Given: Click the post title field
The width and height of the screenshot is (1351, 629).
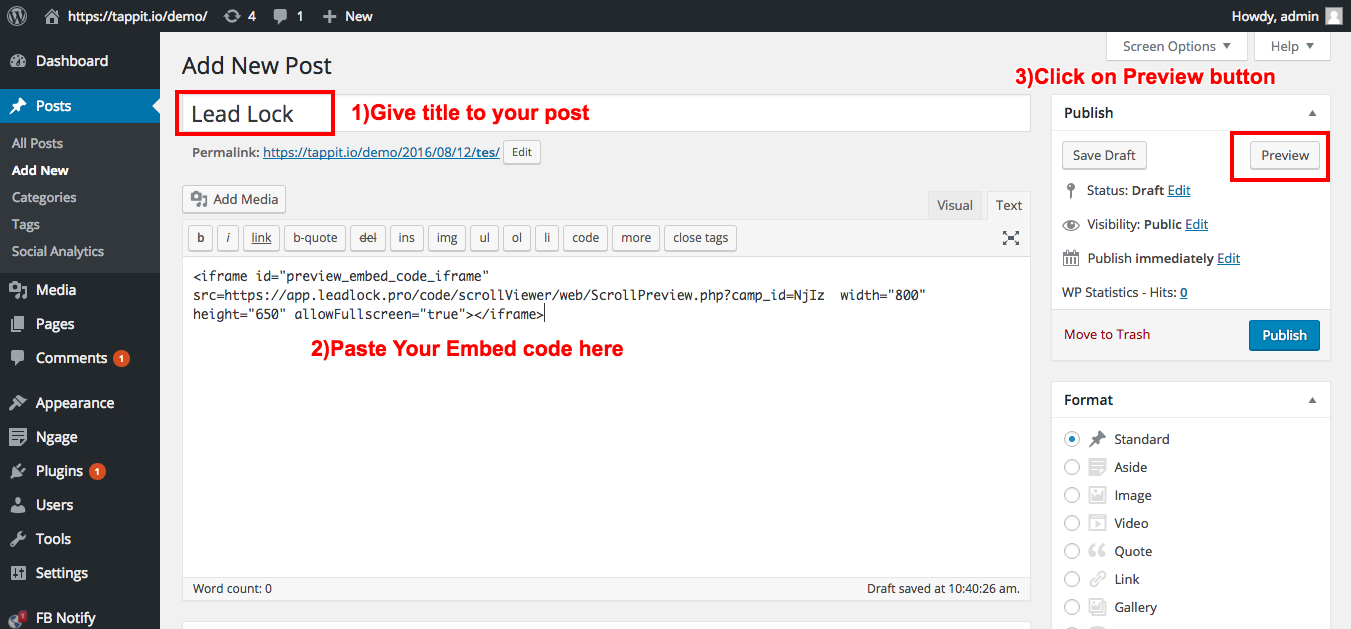Looking at the screenshot, I should pos(606,113).
